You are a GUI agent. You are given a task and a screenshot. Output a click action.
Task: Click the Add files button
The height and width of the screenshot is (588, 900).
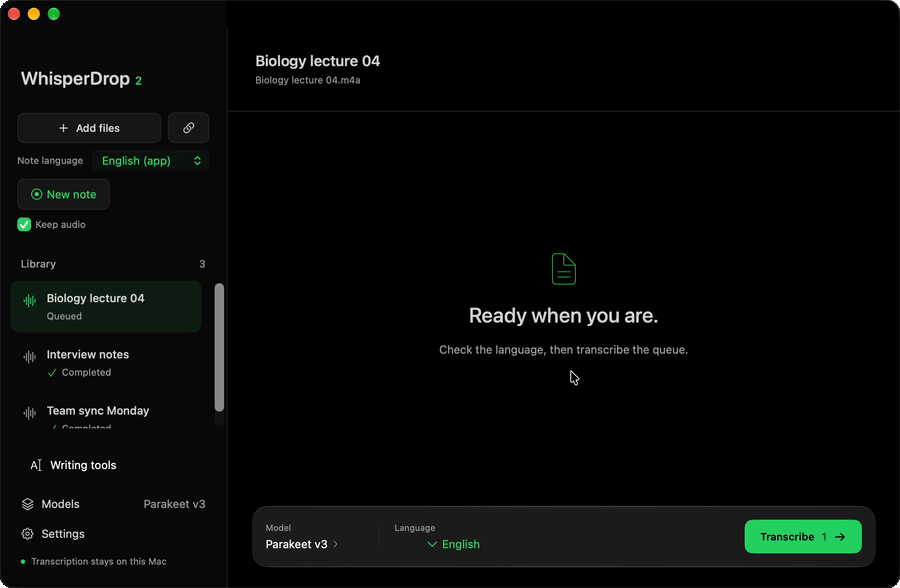[x=89, y=127]
